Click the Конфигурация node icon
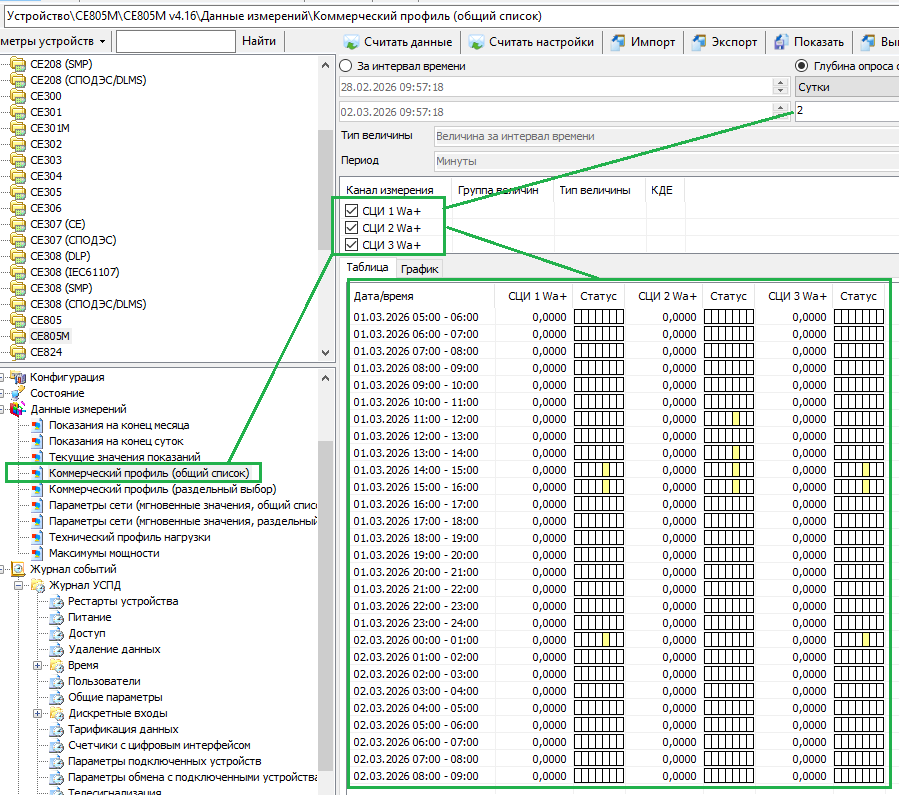899x795 pixels. pyautogui.click(x=18, y=377)
